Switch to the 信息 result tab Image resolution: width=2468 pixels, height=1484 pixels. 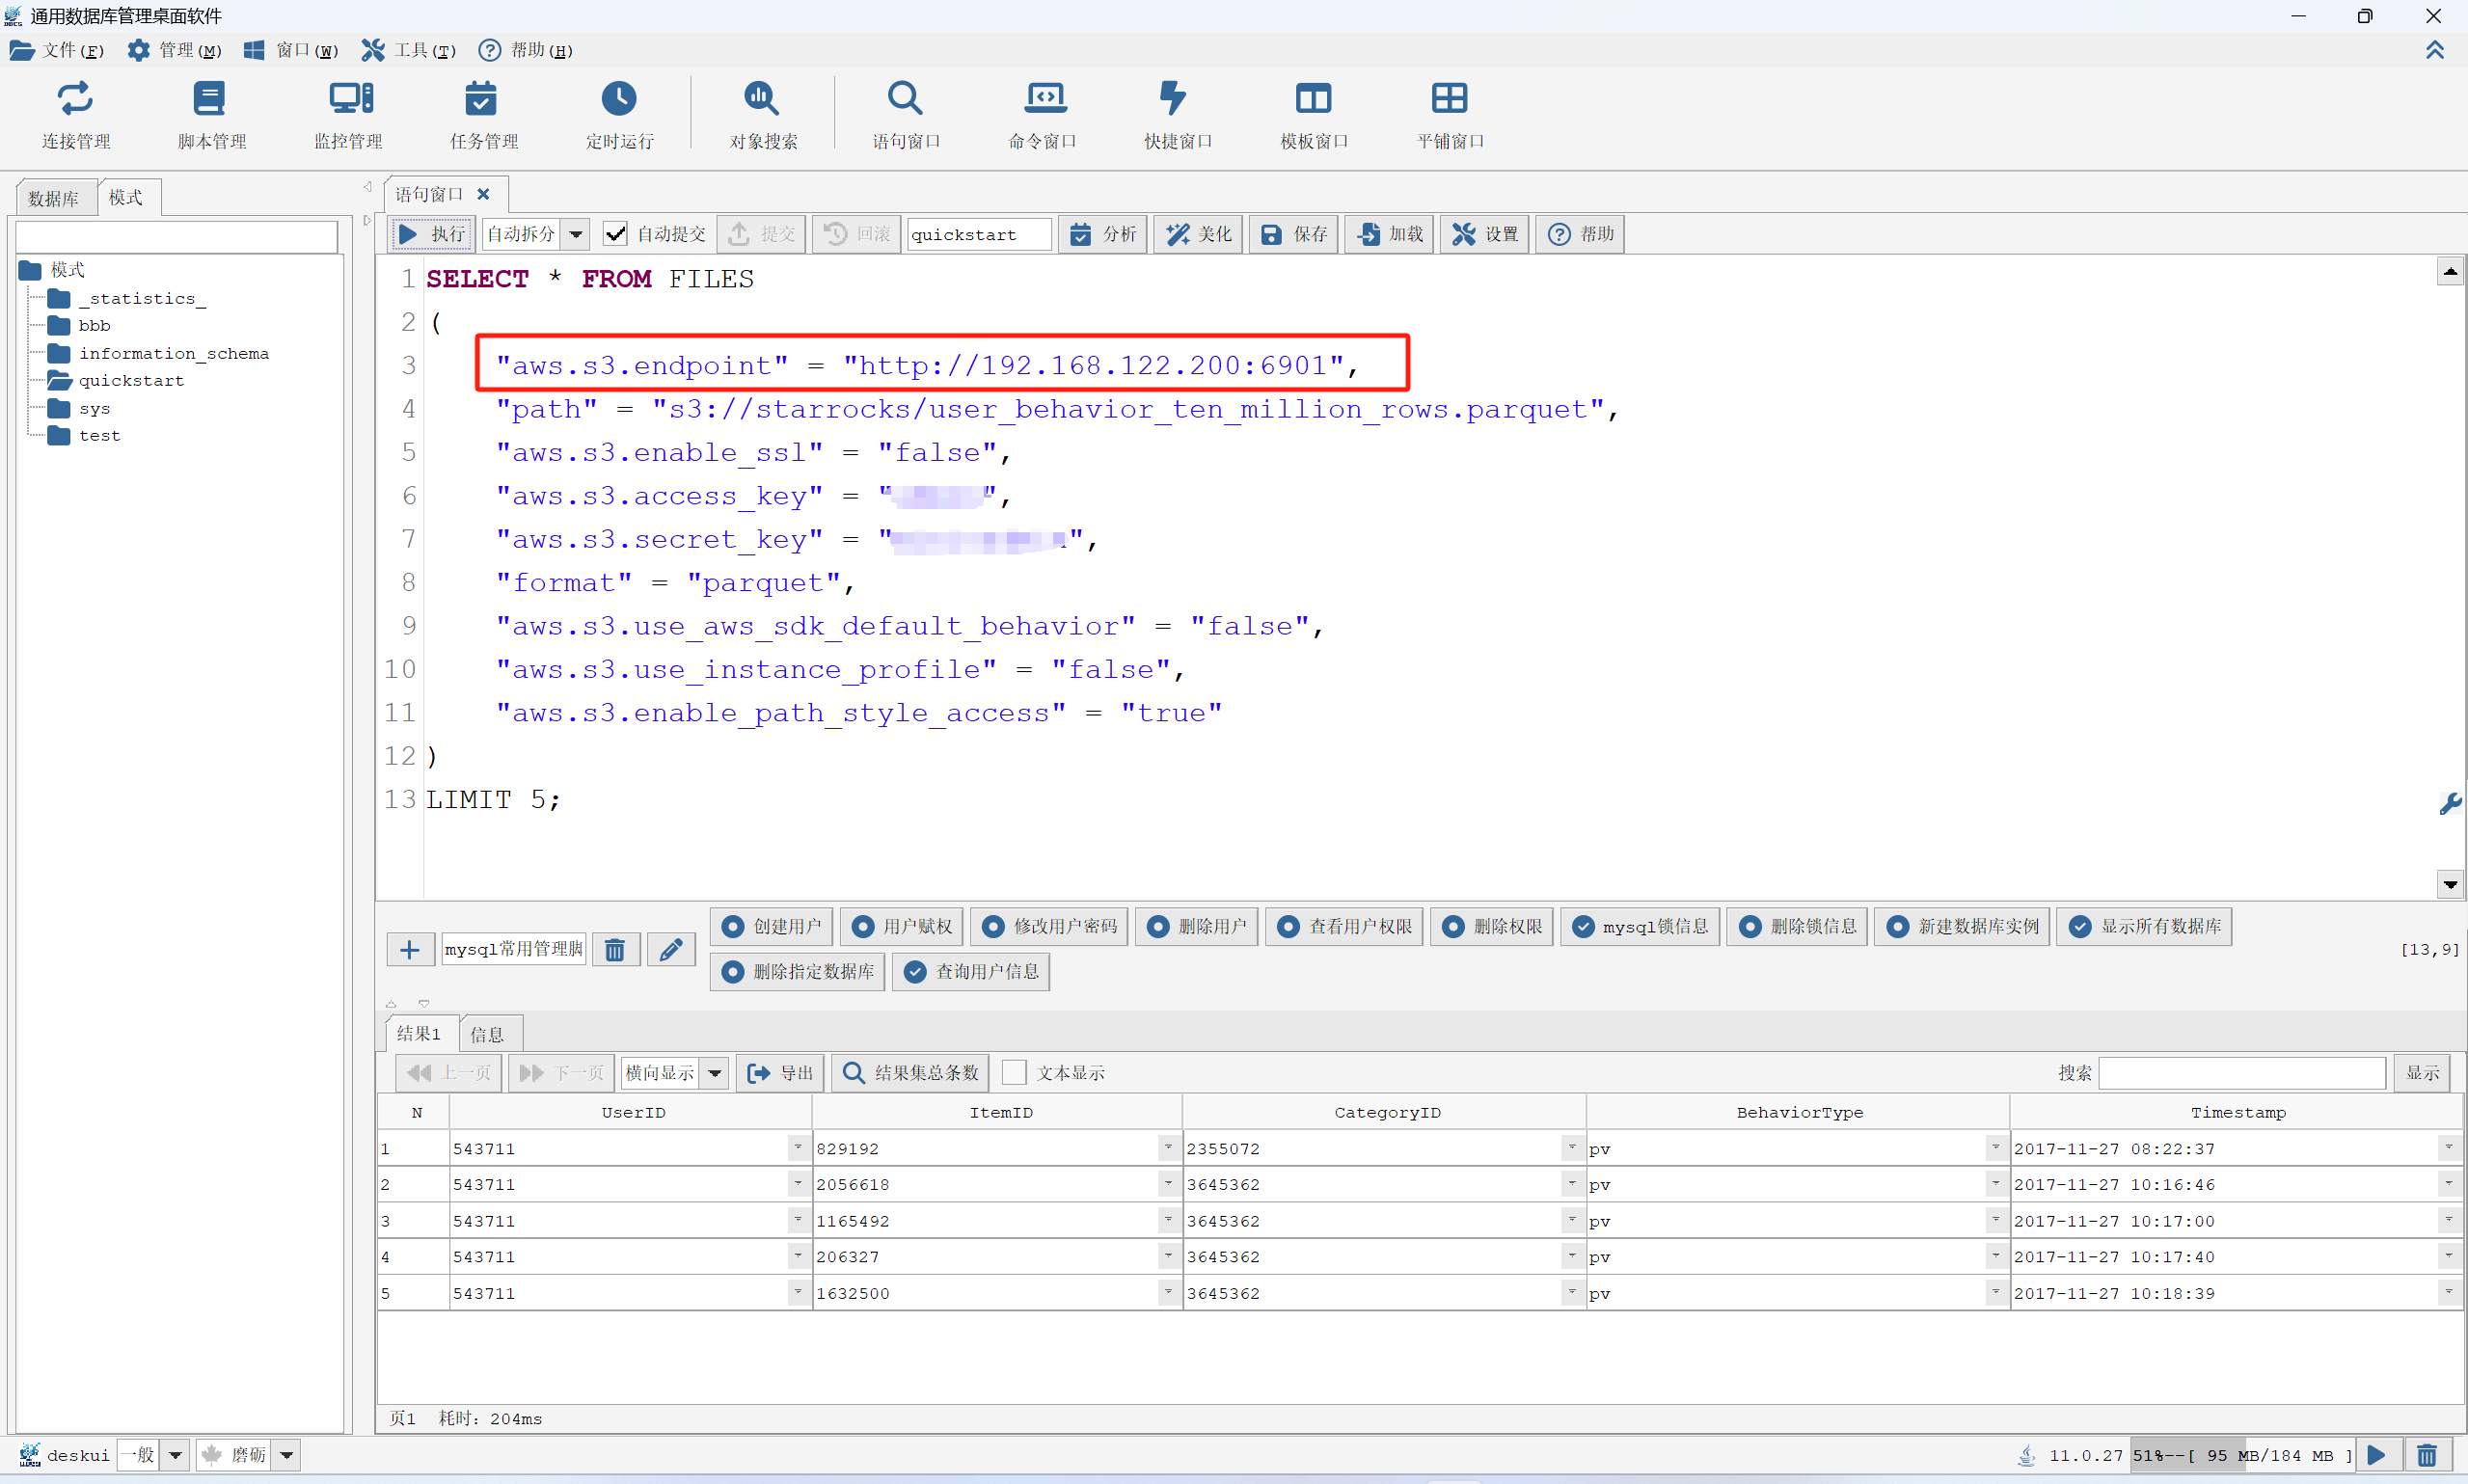pos(487,1034)
